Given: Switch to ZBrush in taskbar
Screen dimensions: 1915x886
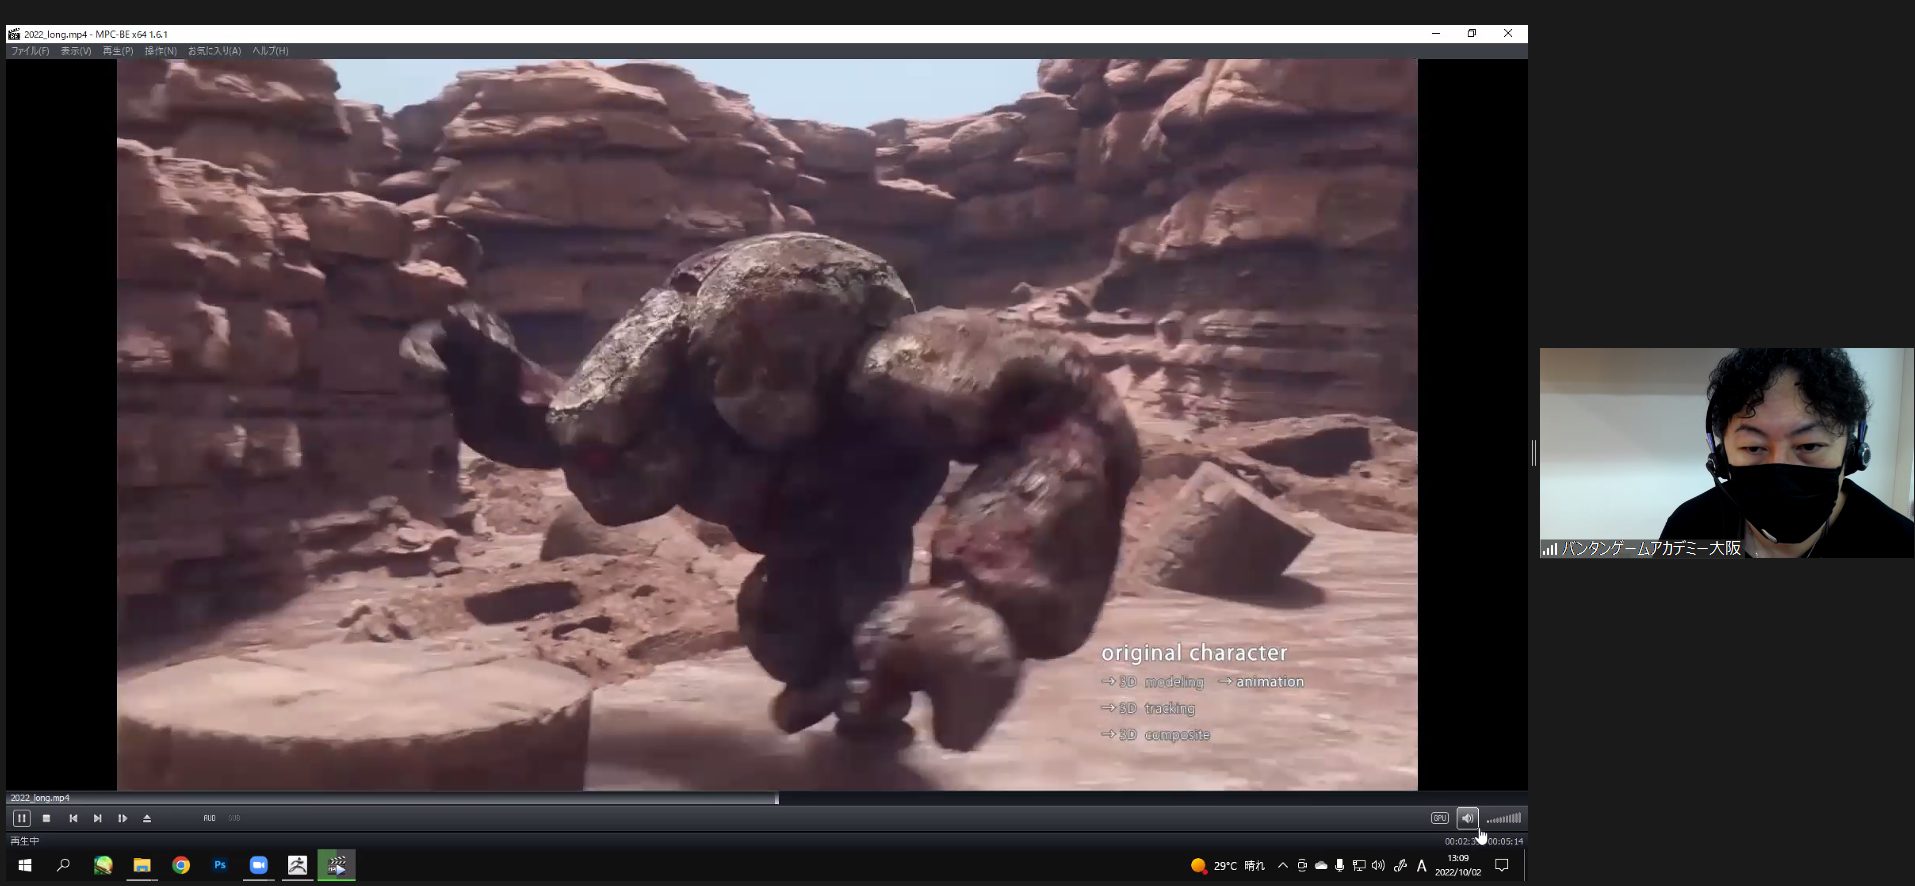Looking at the screenshot, I should click(x=298, y=865).
